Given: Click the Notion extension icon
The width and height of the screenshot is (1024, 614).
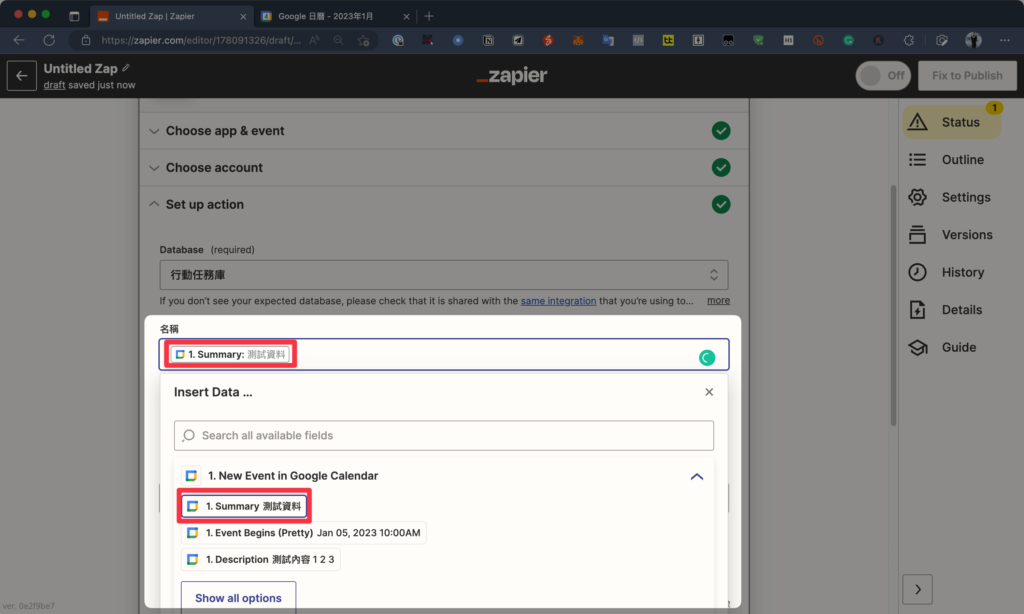Looking at the screenshot, I should pos(488,40).
